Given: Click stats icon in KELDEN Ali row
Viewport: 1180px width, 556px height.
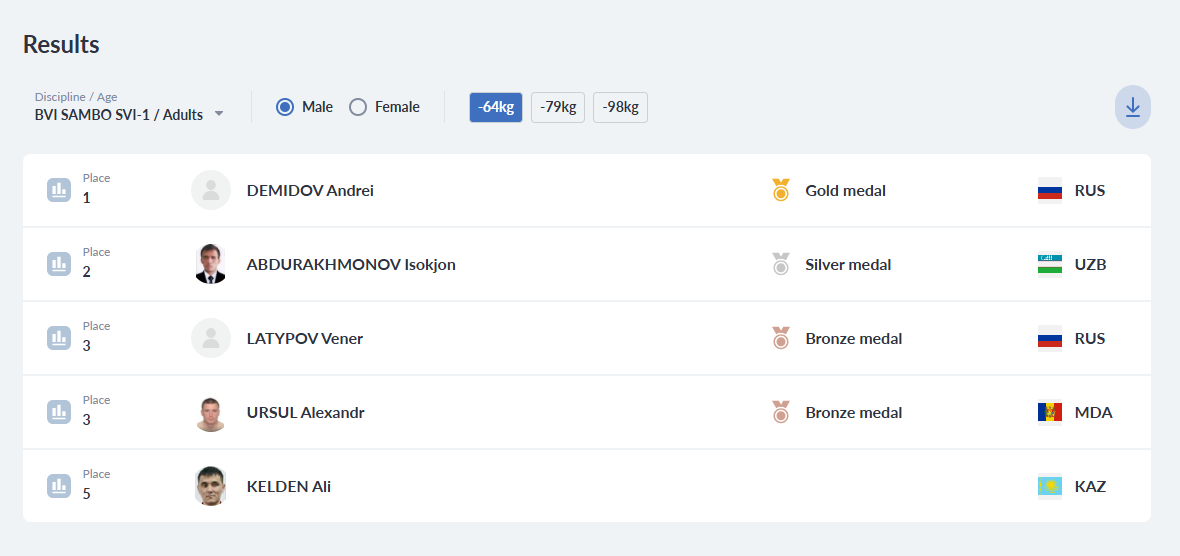Looking at the screenshot, I should coord(59,486).
